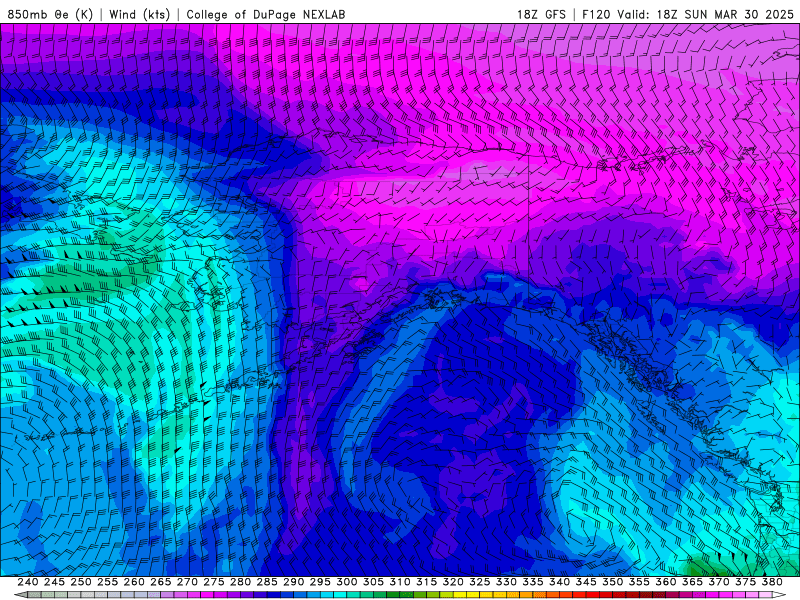The height and width of the screenshot is (600, 800).
Task: Click the 265 color scale label
Action: point(160,582)
